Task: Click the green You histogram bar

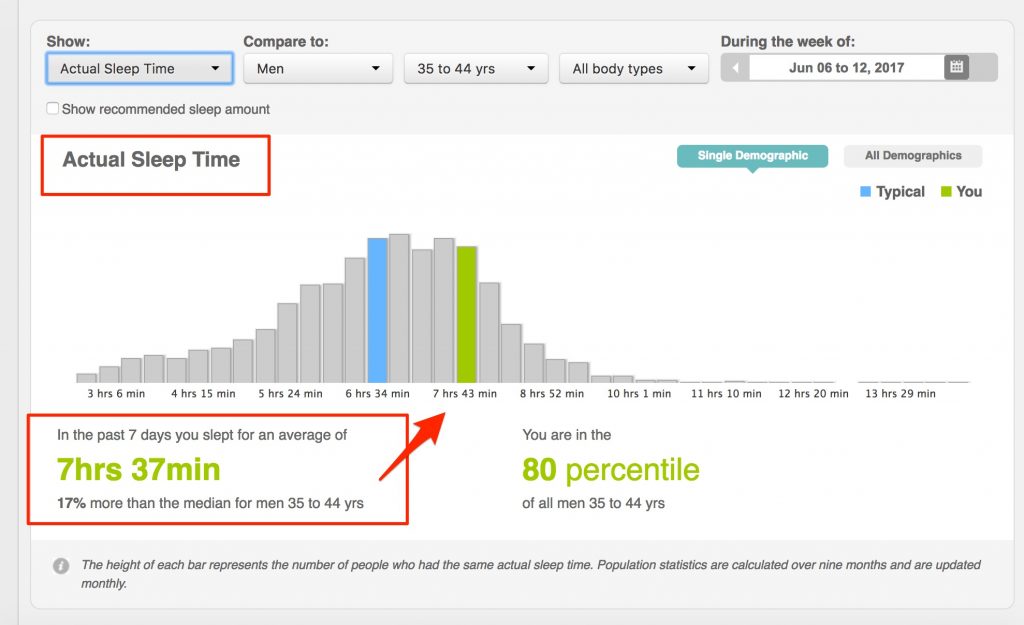Action: (466, 314)
